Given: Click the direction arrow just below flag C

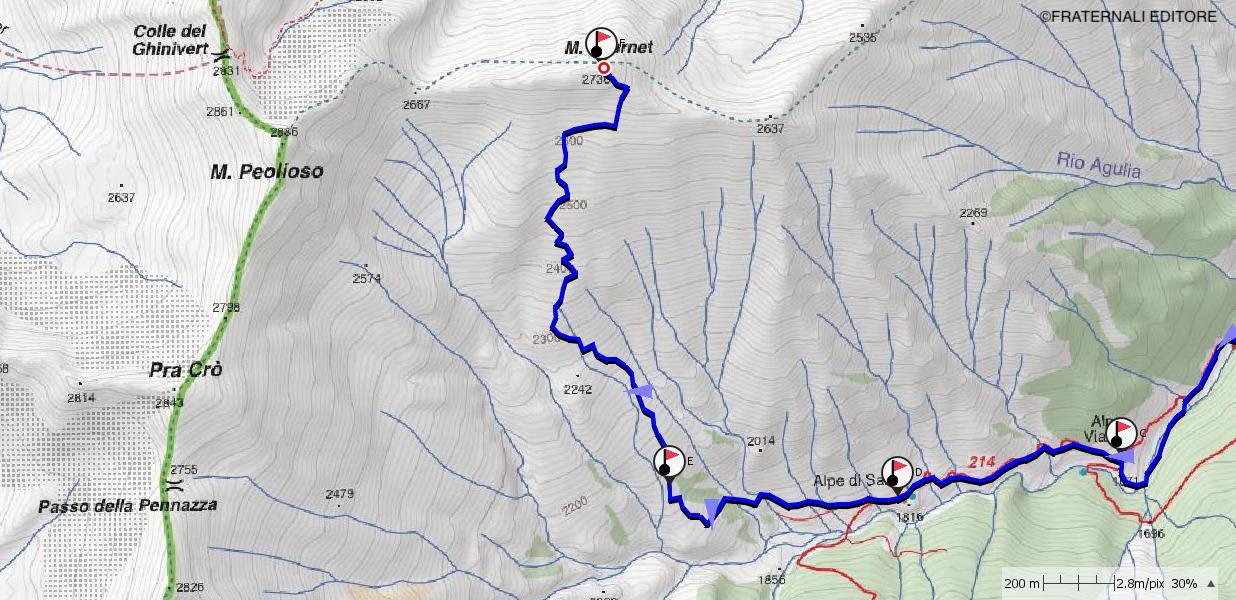Looking at the screenshot, I should click(x=1124, y=457).
